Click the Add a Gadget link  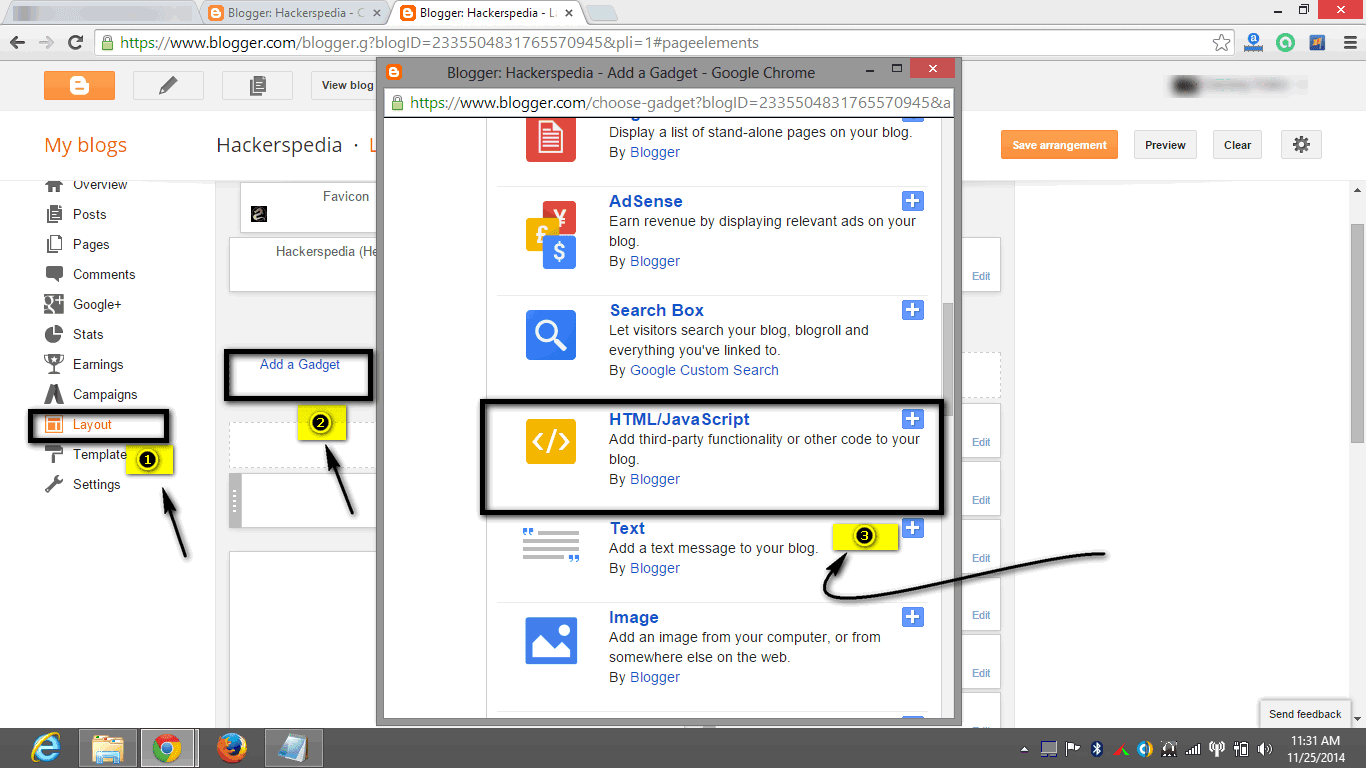[300, 364]
